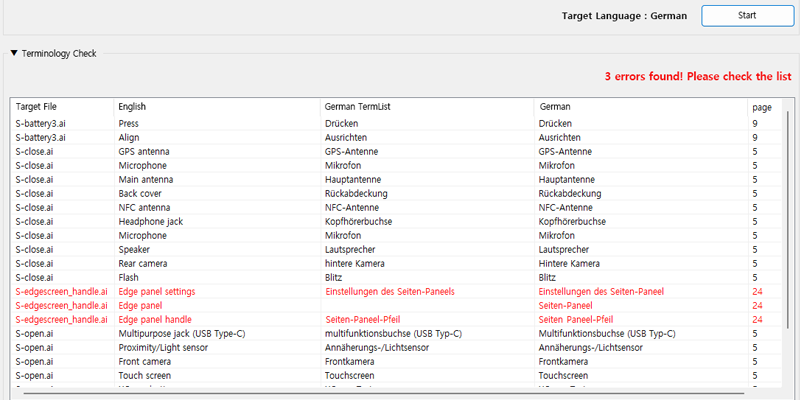Select the 'Align' row

tap(129, 138)
